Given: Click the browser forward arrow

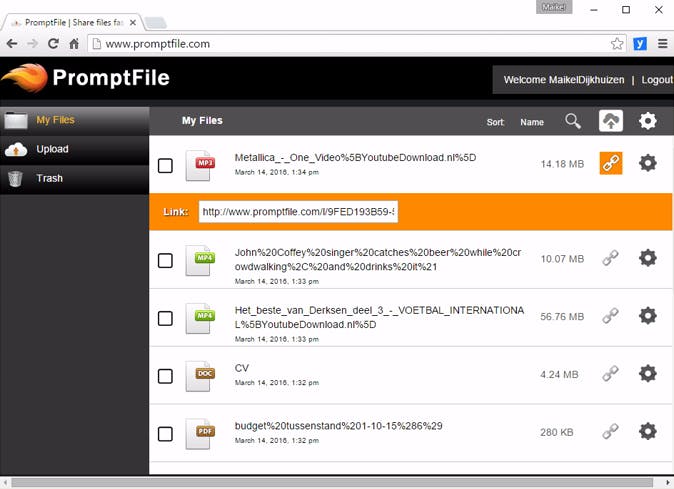Looking at the screenshot, I should click(32, 44).
